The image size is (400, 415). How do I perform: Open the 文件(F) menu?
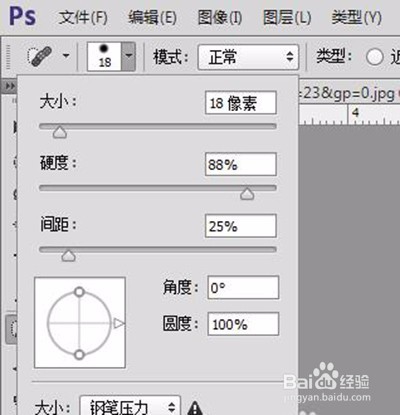point(83,18)
